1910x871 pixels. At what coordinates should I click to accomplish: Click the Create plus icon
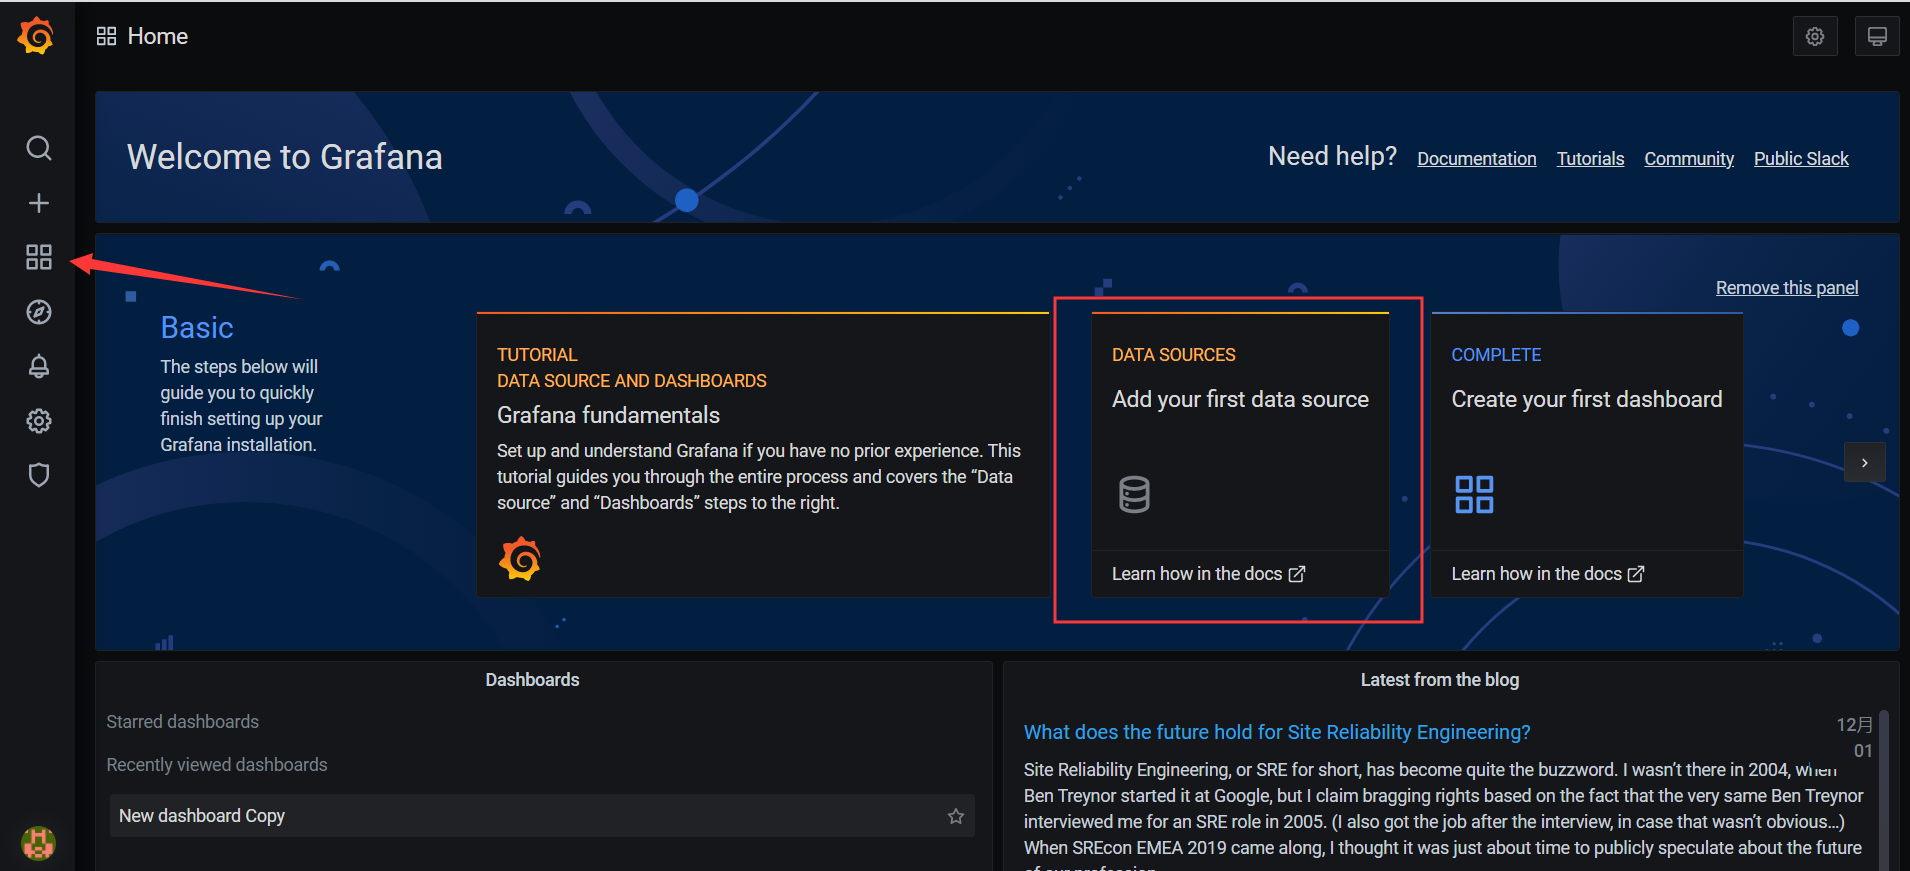(38, 203)
